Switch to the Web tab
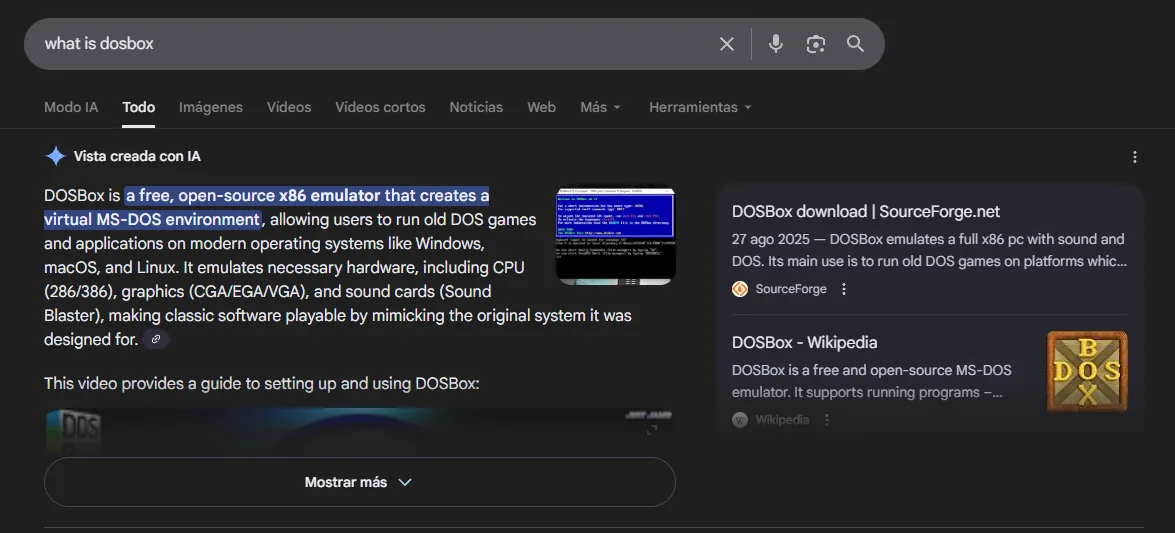 (541, 107)
